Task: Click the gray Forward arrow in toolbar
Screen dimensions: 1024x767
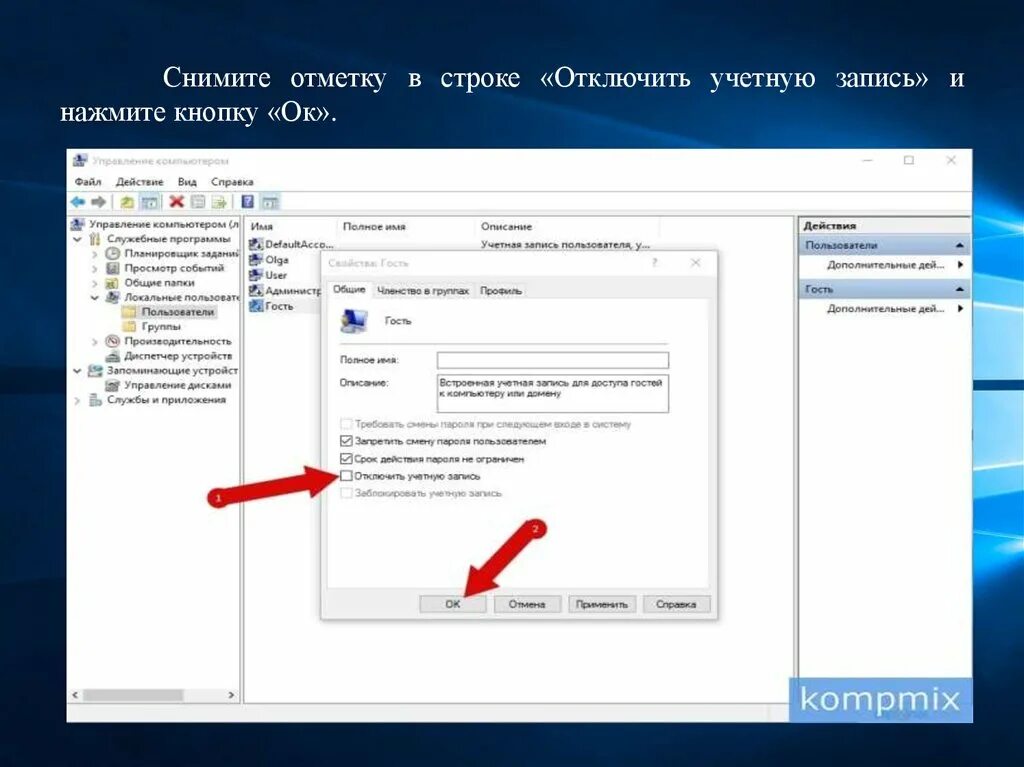Action: [99, 202]
